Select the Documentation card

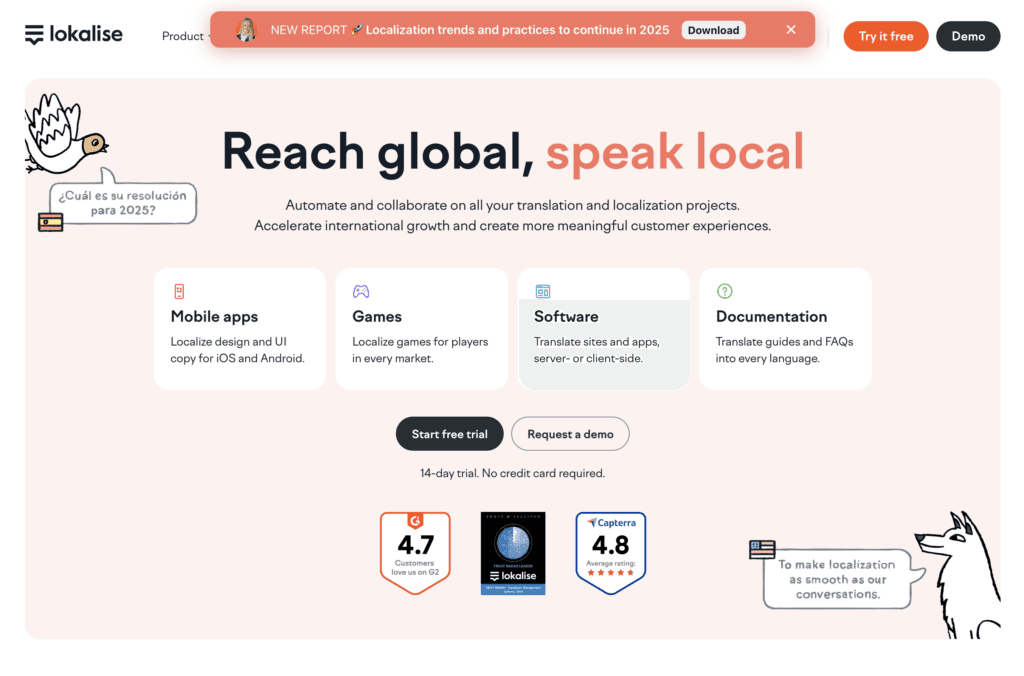pyautogui.click(x=785, y=328)
